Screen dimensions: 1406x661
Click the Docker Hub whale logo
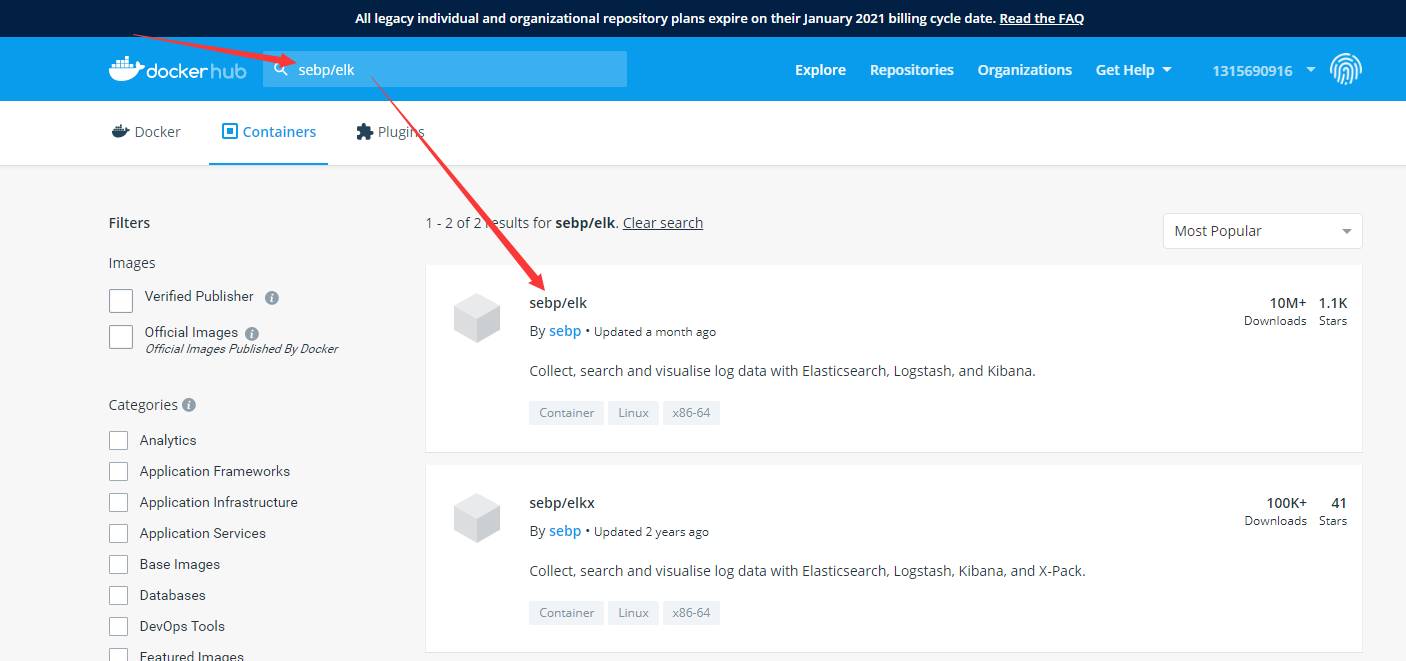pos(177,70)
